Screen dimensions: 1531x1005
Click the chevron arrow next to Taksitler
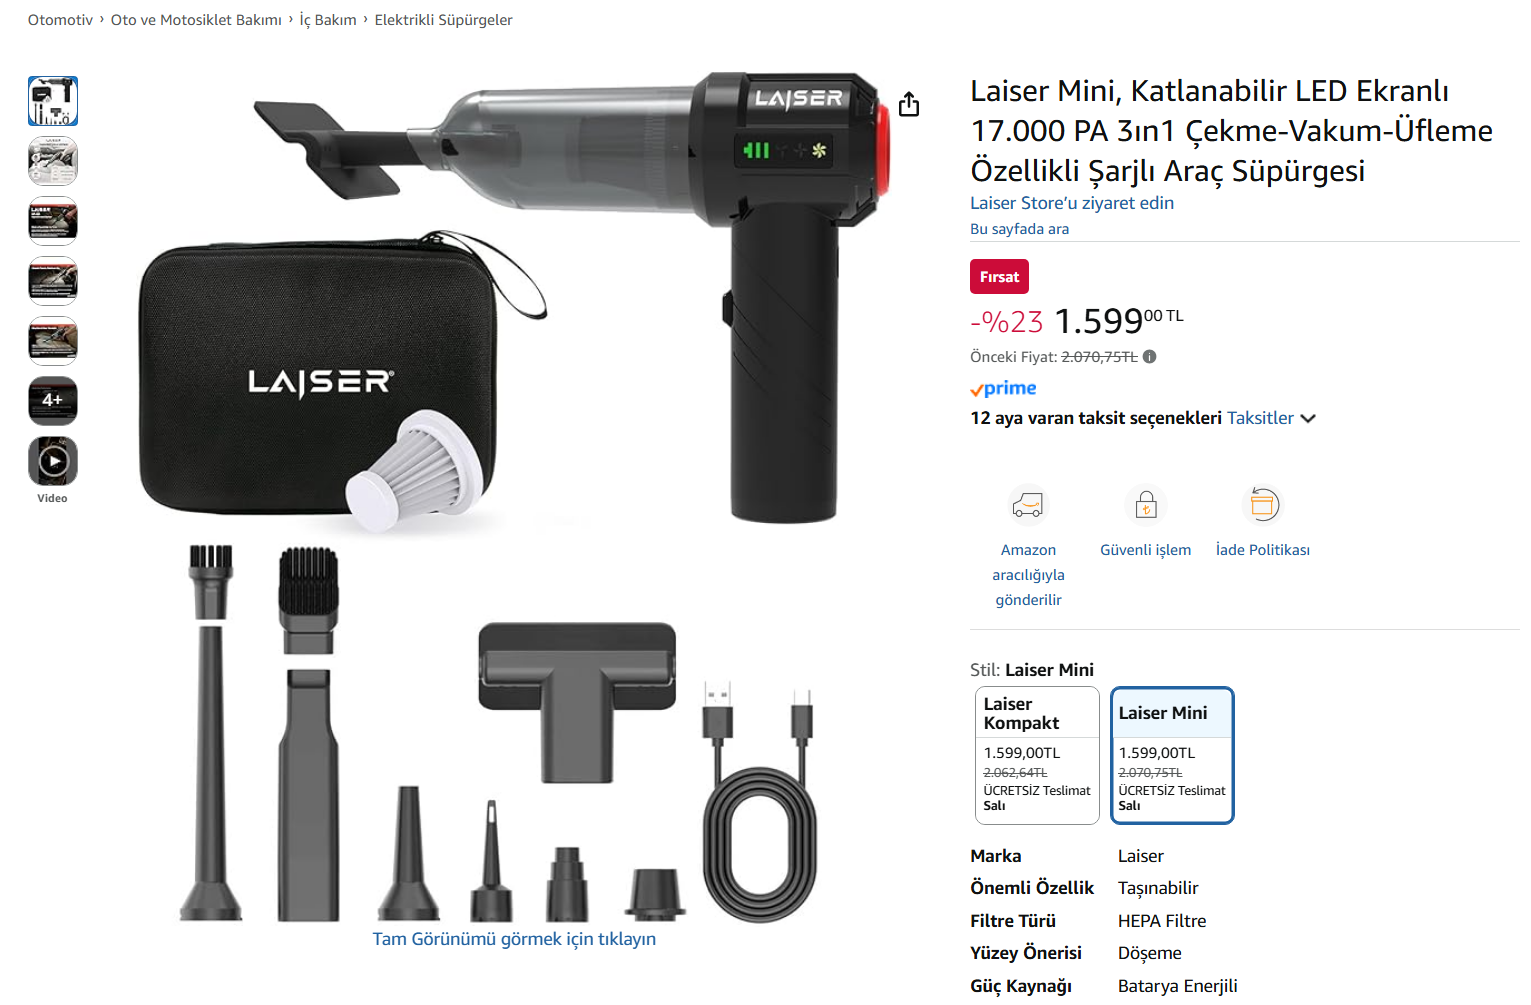(x=1308, y=419)
